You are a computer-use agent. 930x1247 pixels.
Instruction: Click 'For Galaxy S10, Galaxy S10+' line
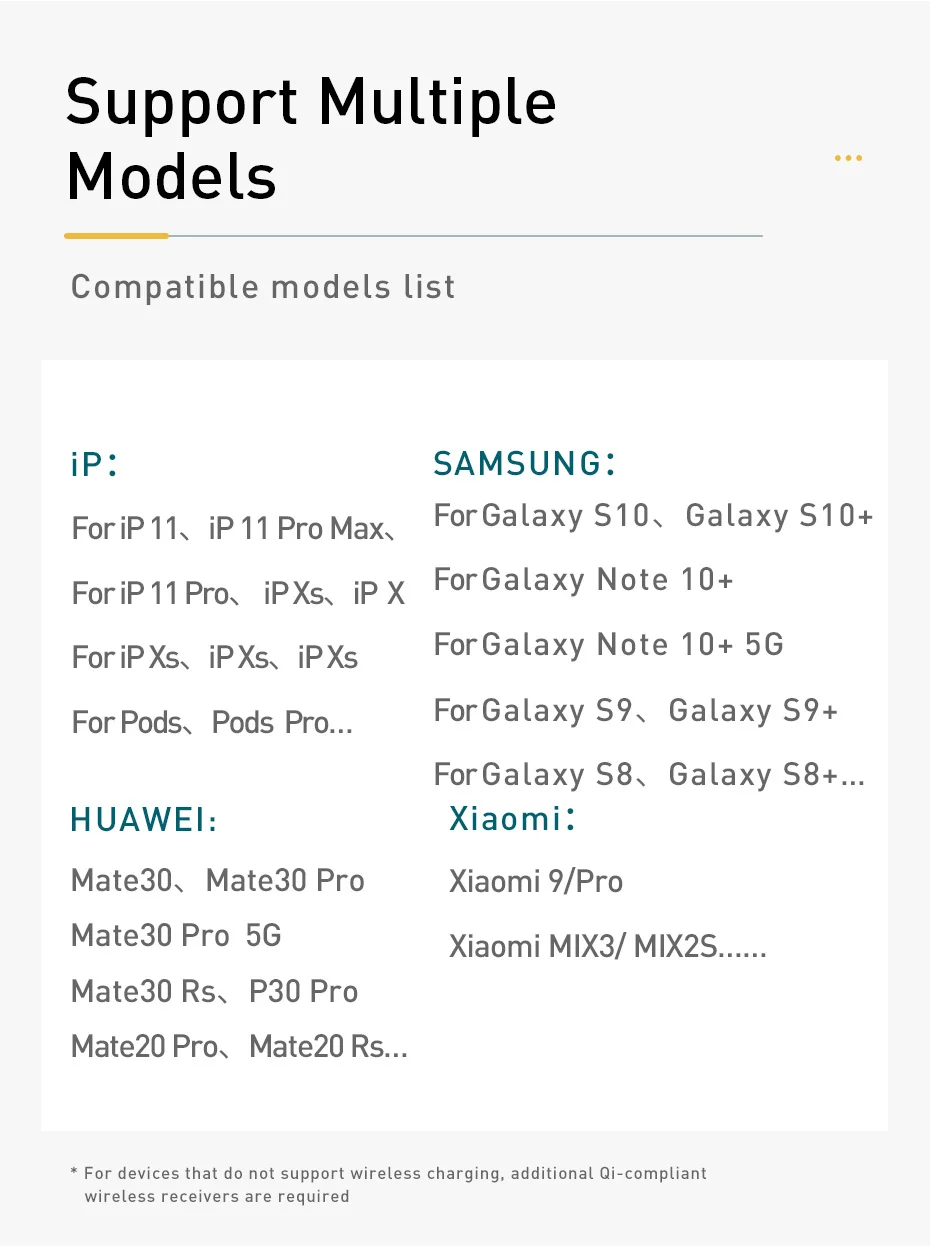click(653, 516)
